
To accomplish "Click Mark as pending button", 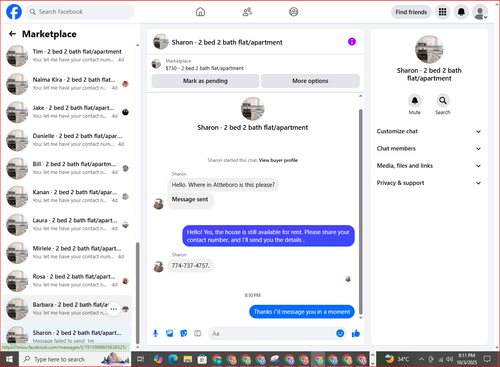I will pos(205,81).
